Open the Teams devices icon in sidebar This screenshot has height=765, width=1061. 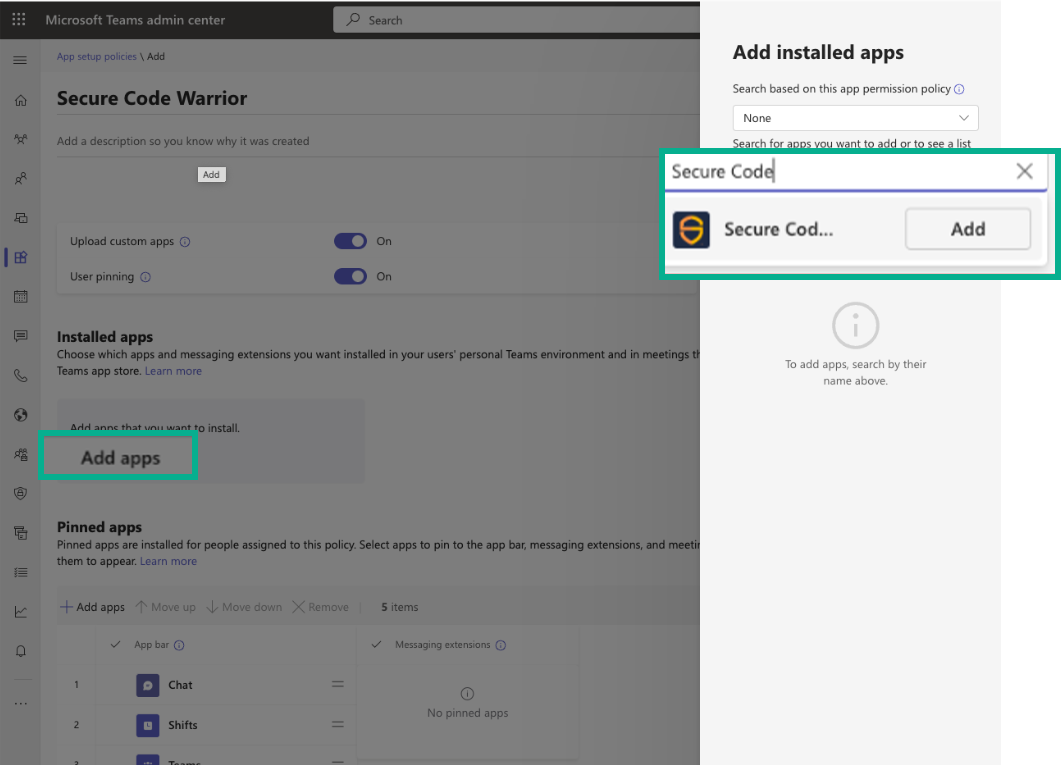click(x=21, y=218)
